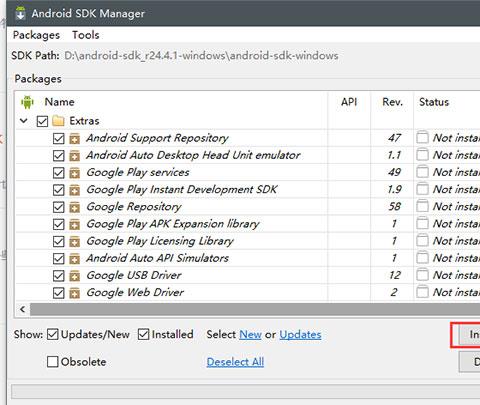The width and height of the screenshot is (480, 405).
Task: Click the SDK Path value text
Action: [201, 55]
